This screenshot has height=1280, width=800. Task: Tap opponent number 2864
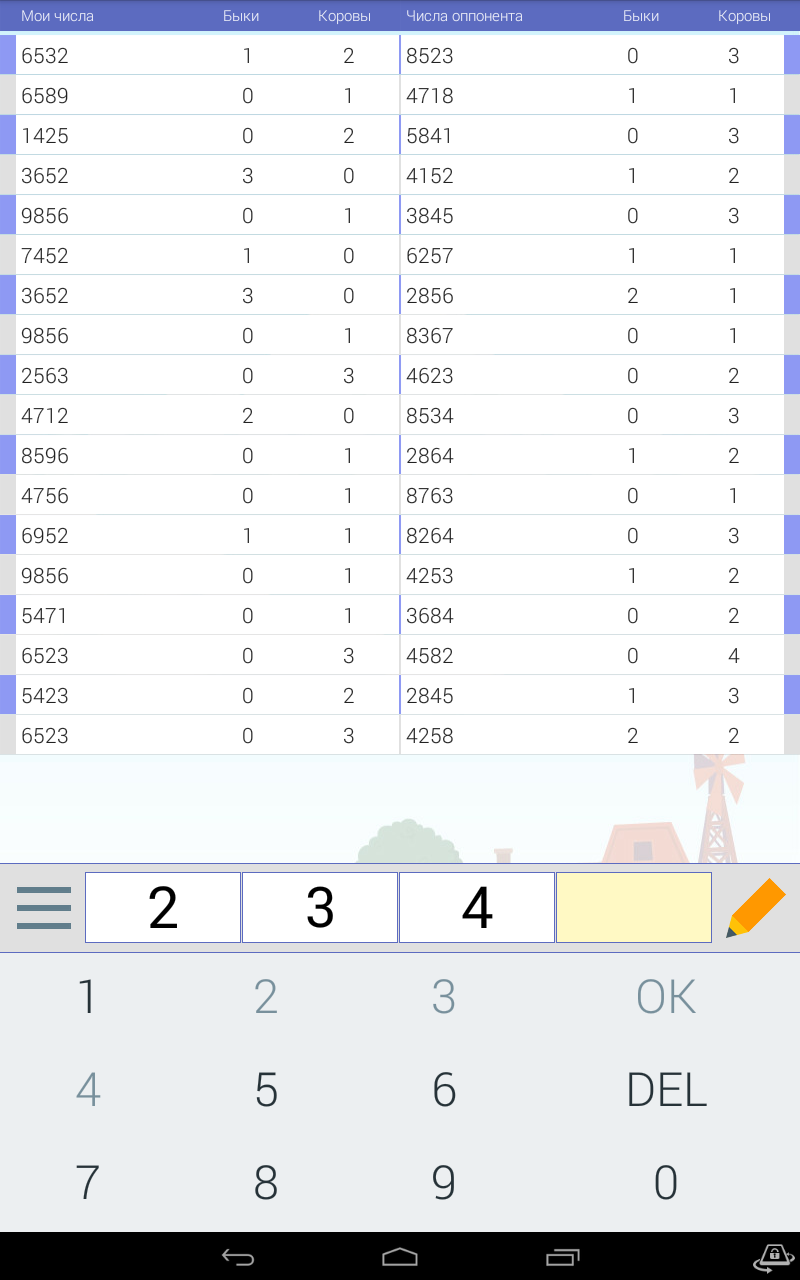click(x=430, y=456)
